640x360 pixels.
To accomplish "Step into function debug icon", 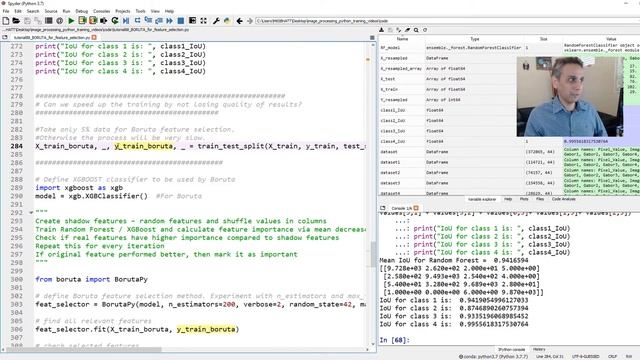I will tap(148, 21).
